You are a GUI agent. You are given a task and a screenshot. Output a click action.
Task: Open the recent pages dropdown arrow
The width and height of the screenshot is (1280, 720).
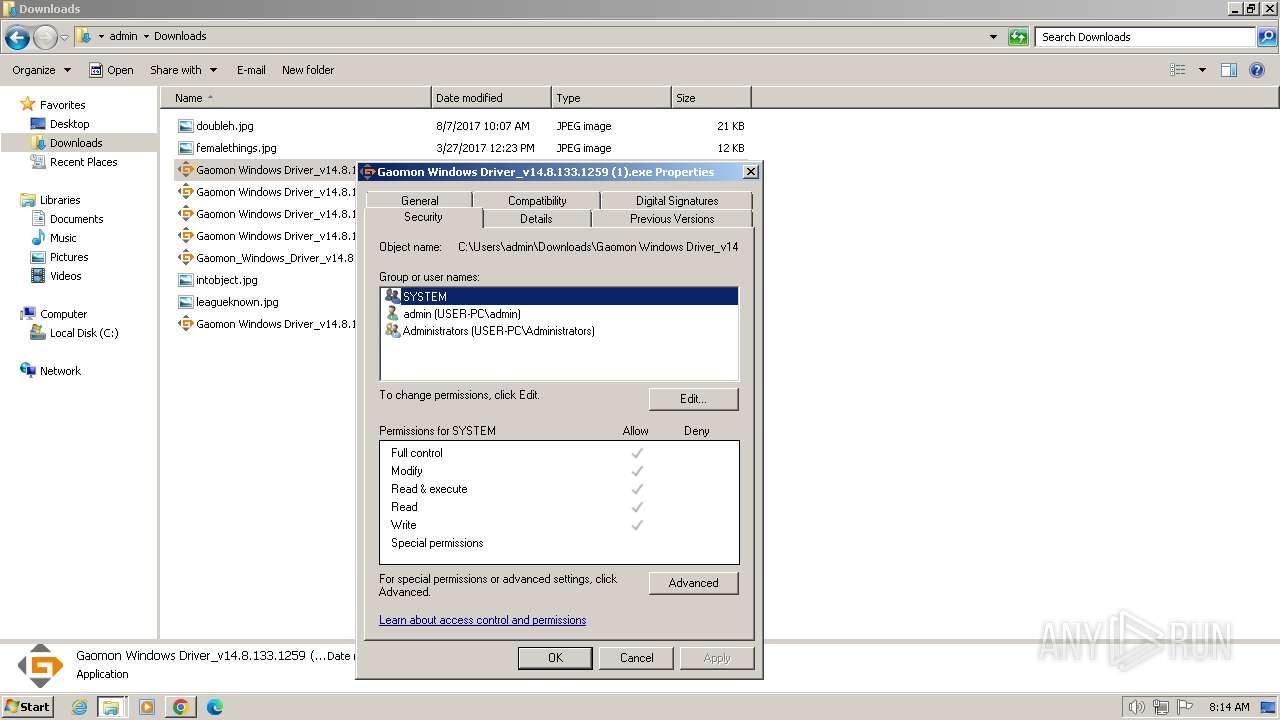(65, 37)
